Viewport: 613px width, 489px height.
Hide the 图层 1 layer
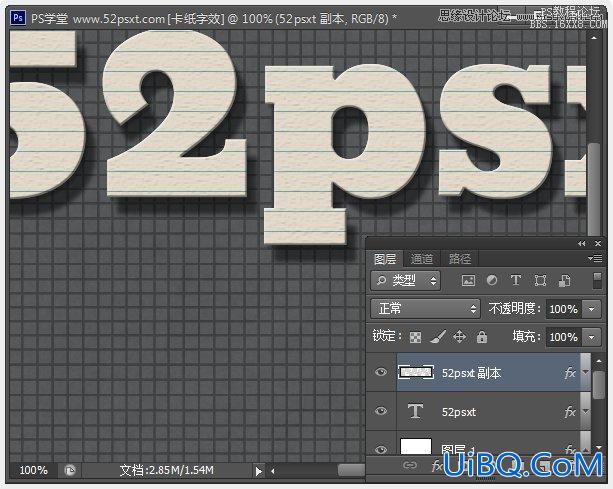pos(381,450)
